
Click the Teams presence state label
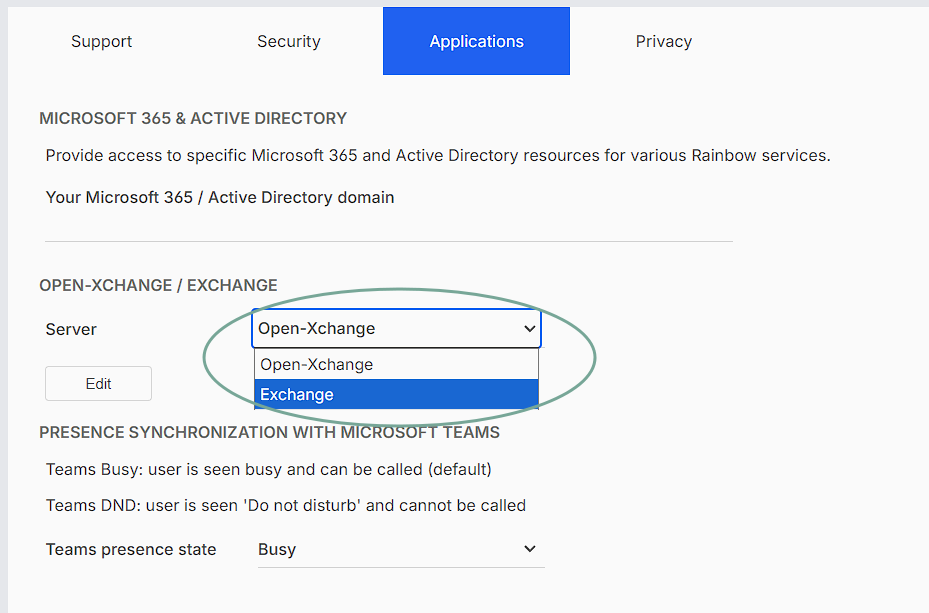tap(131, 549)
